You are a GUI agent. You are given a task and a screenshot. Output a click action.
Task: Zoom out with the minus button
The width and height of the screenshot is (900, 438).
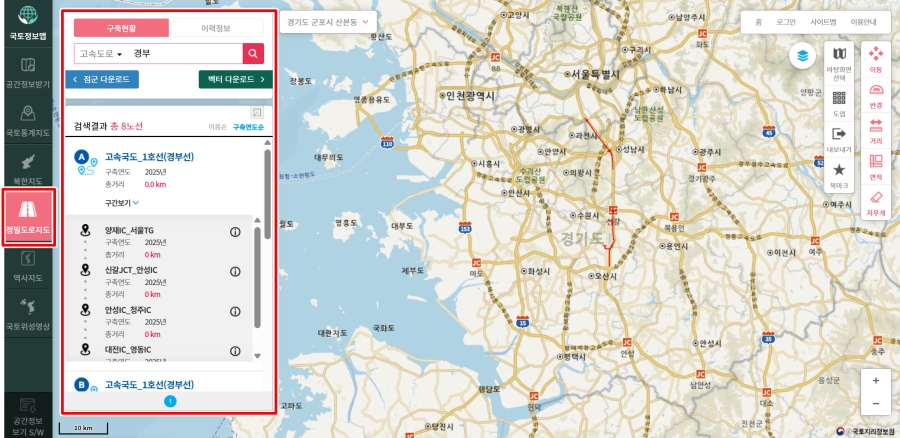click(876, 404)
